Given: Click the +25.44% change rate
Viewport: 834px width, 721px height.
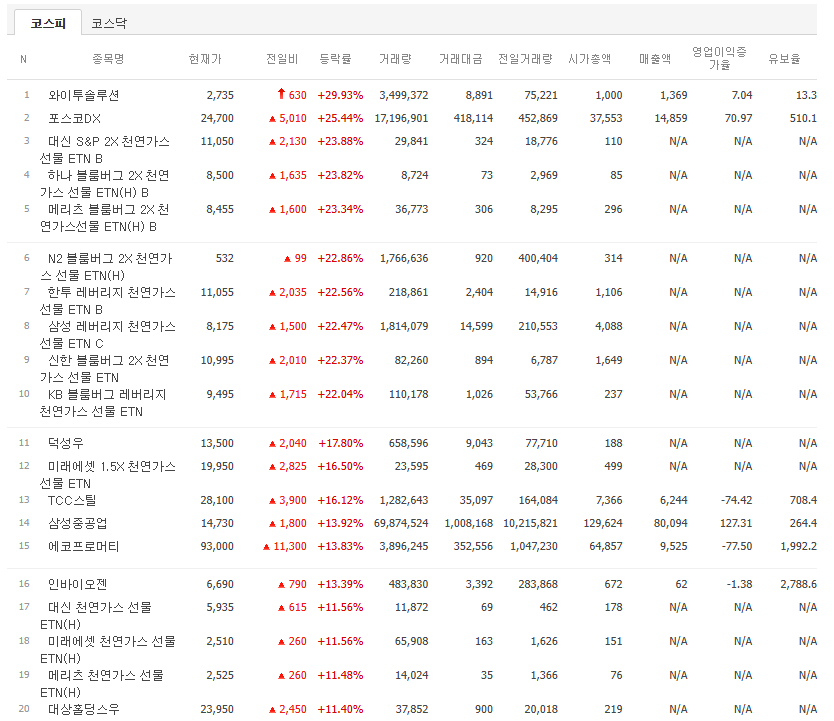Looking at the screenshot, I should pos(340,118).
